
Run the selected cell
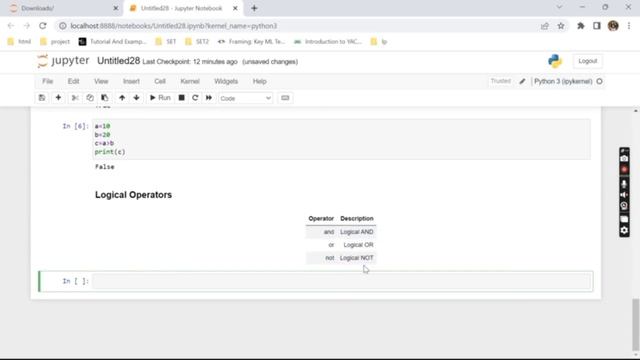point(160,98)
